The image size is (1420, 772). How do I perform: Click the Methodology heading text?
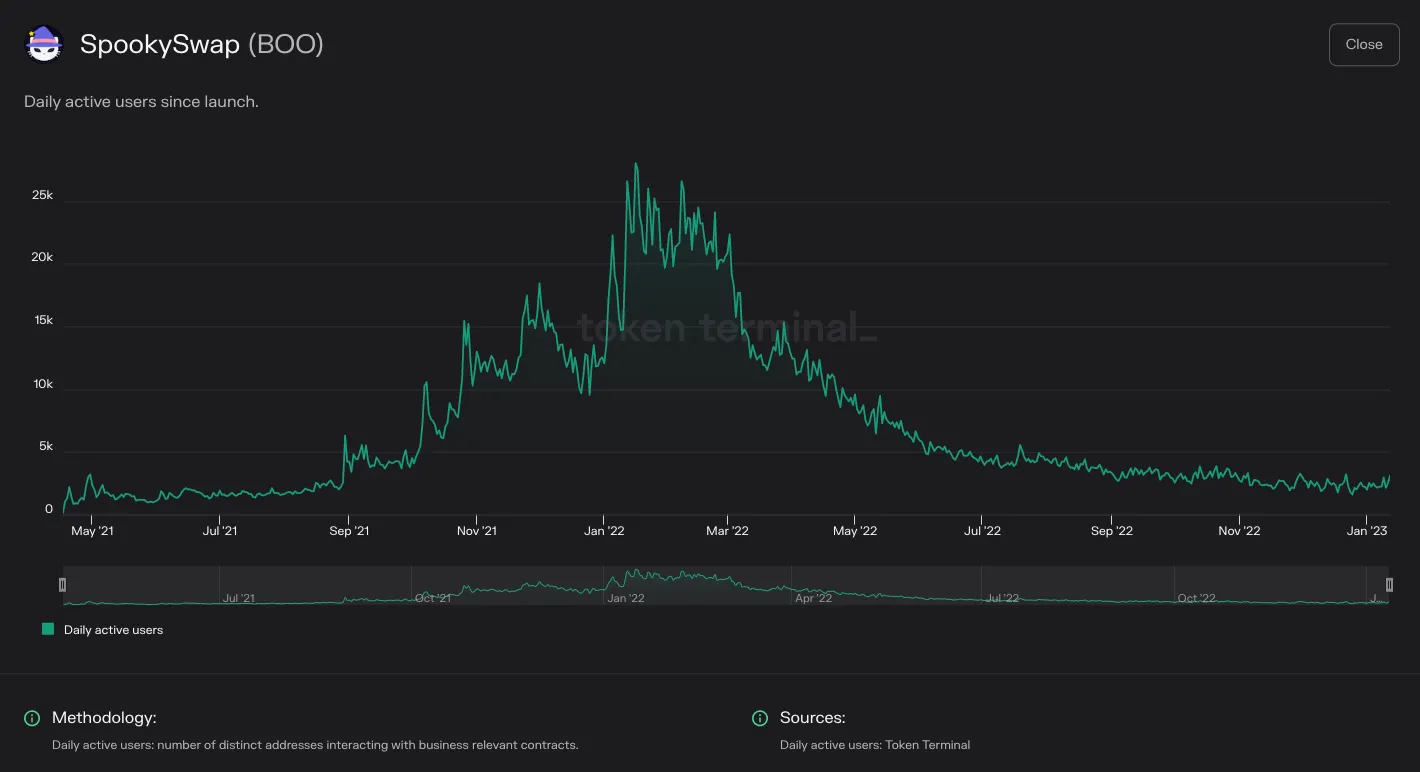click(x=104, y=718)
